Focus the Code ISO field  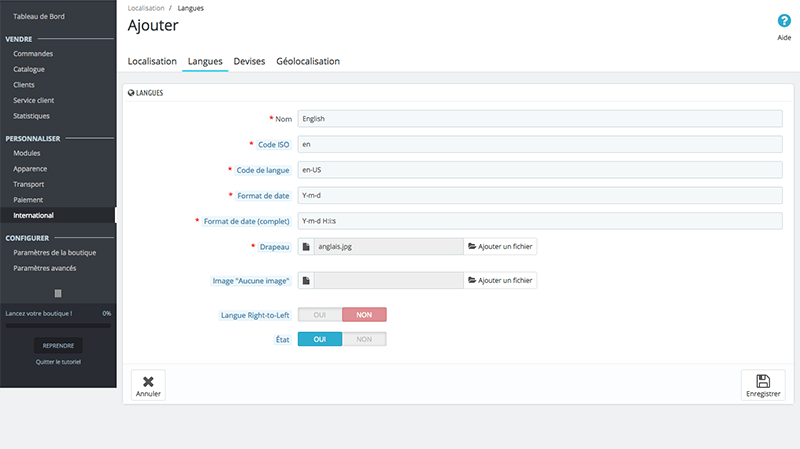click(x=540, y=144)
